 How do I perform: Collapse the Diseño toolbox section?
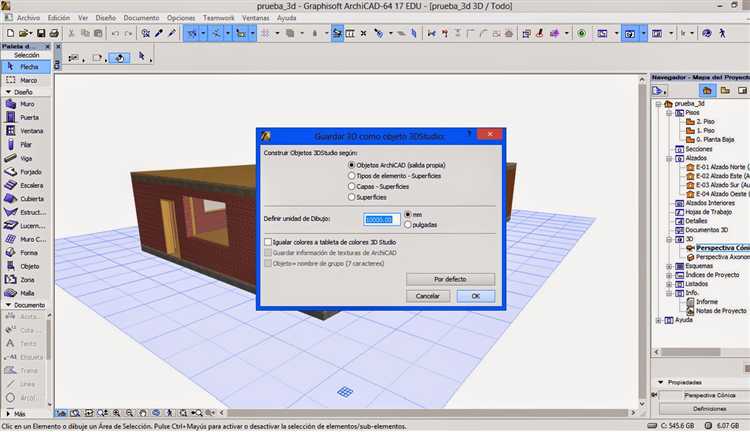(x=8, y=92)
